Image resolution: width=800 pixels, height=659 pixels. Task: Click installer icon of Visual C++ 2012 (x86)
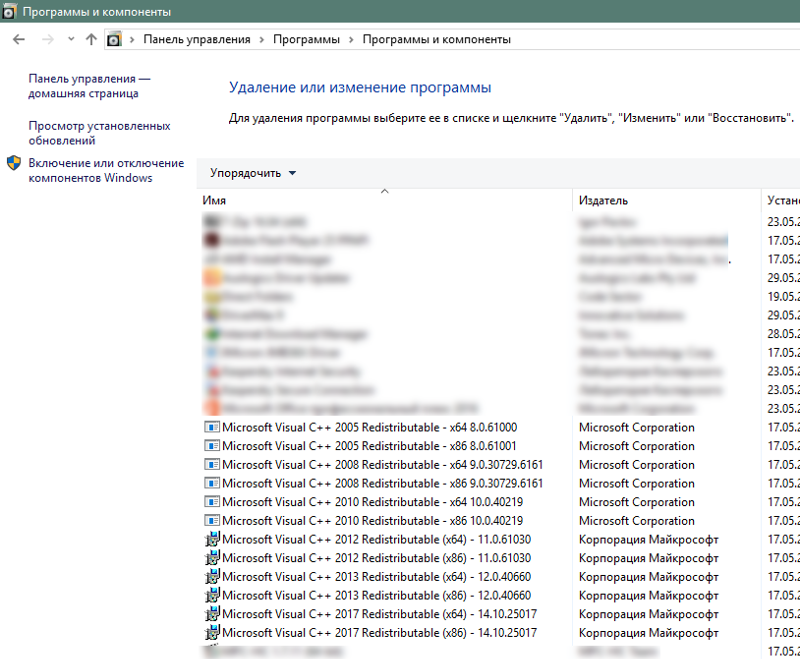click(x=212, y=558)
